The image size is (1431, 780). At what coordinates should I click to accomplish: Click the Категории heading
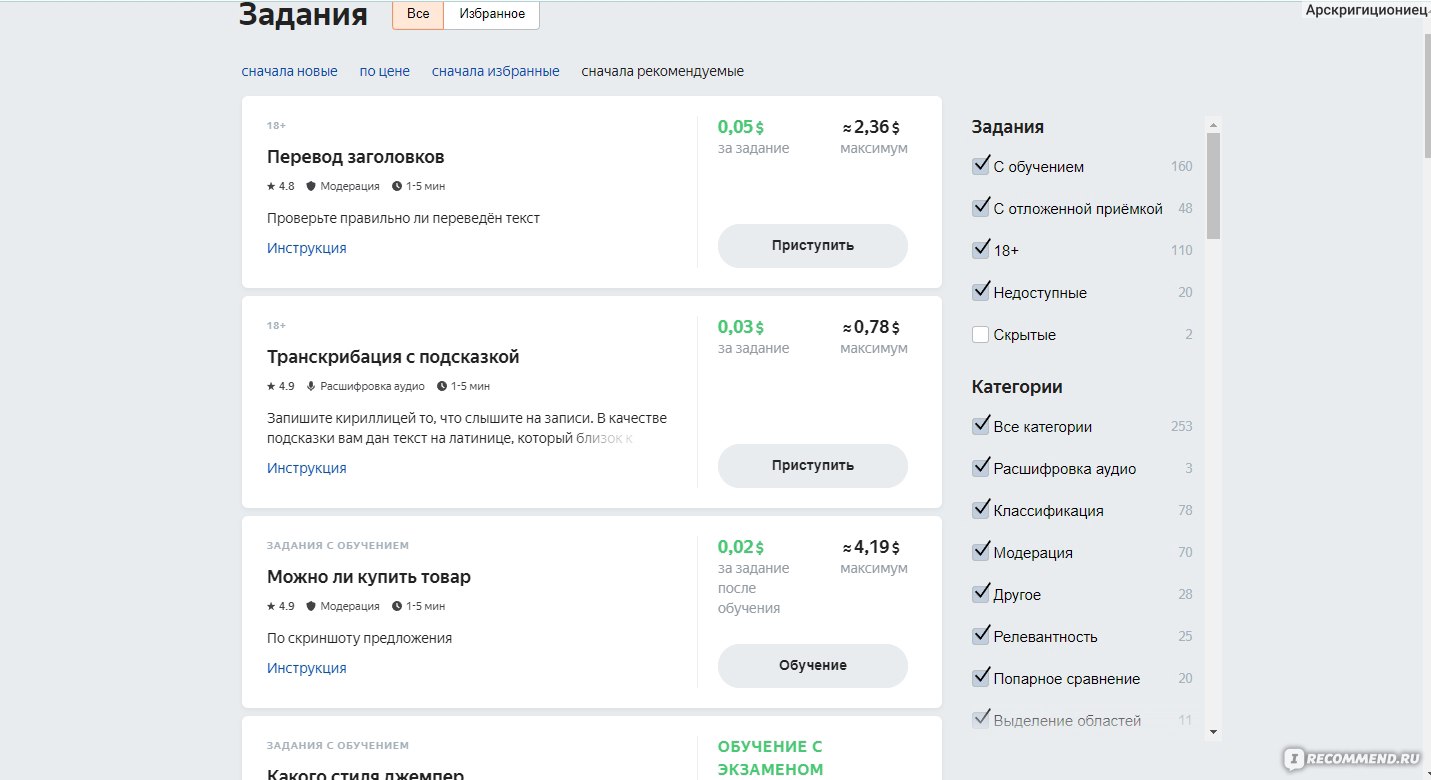[1017, 387]
